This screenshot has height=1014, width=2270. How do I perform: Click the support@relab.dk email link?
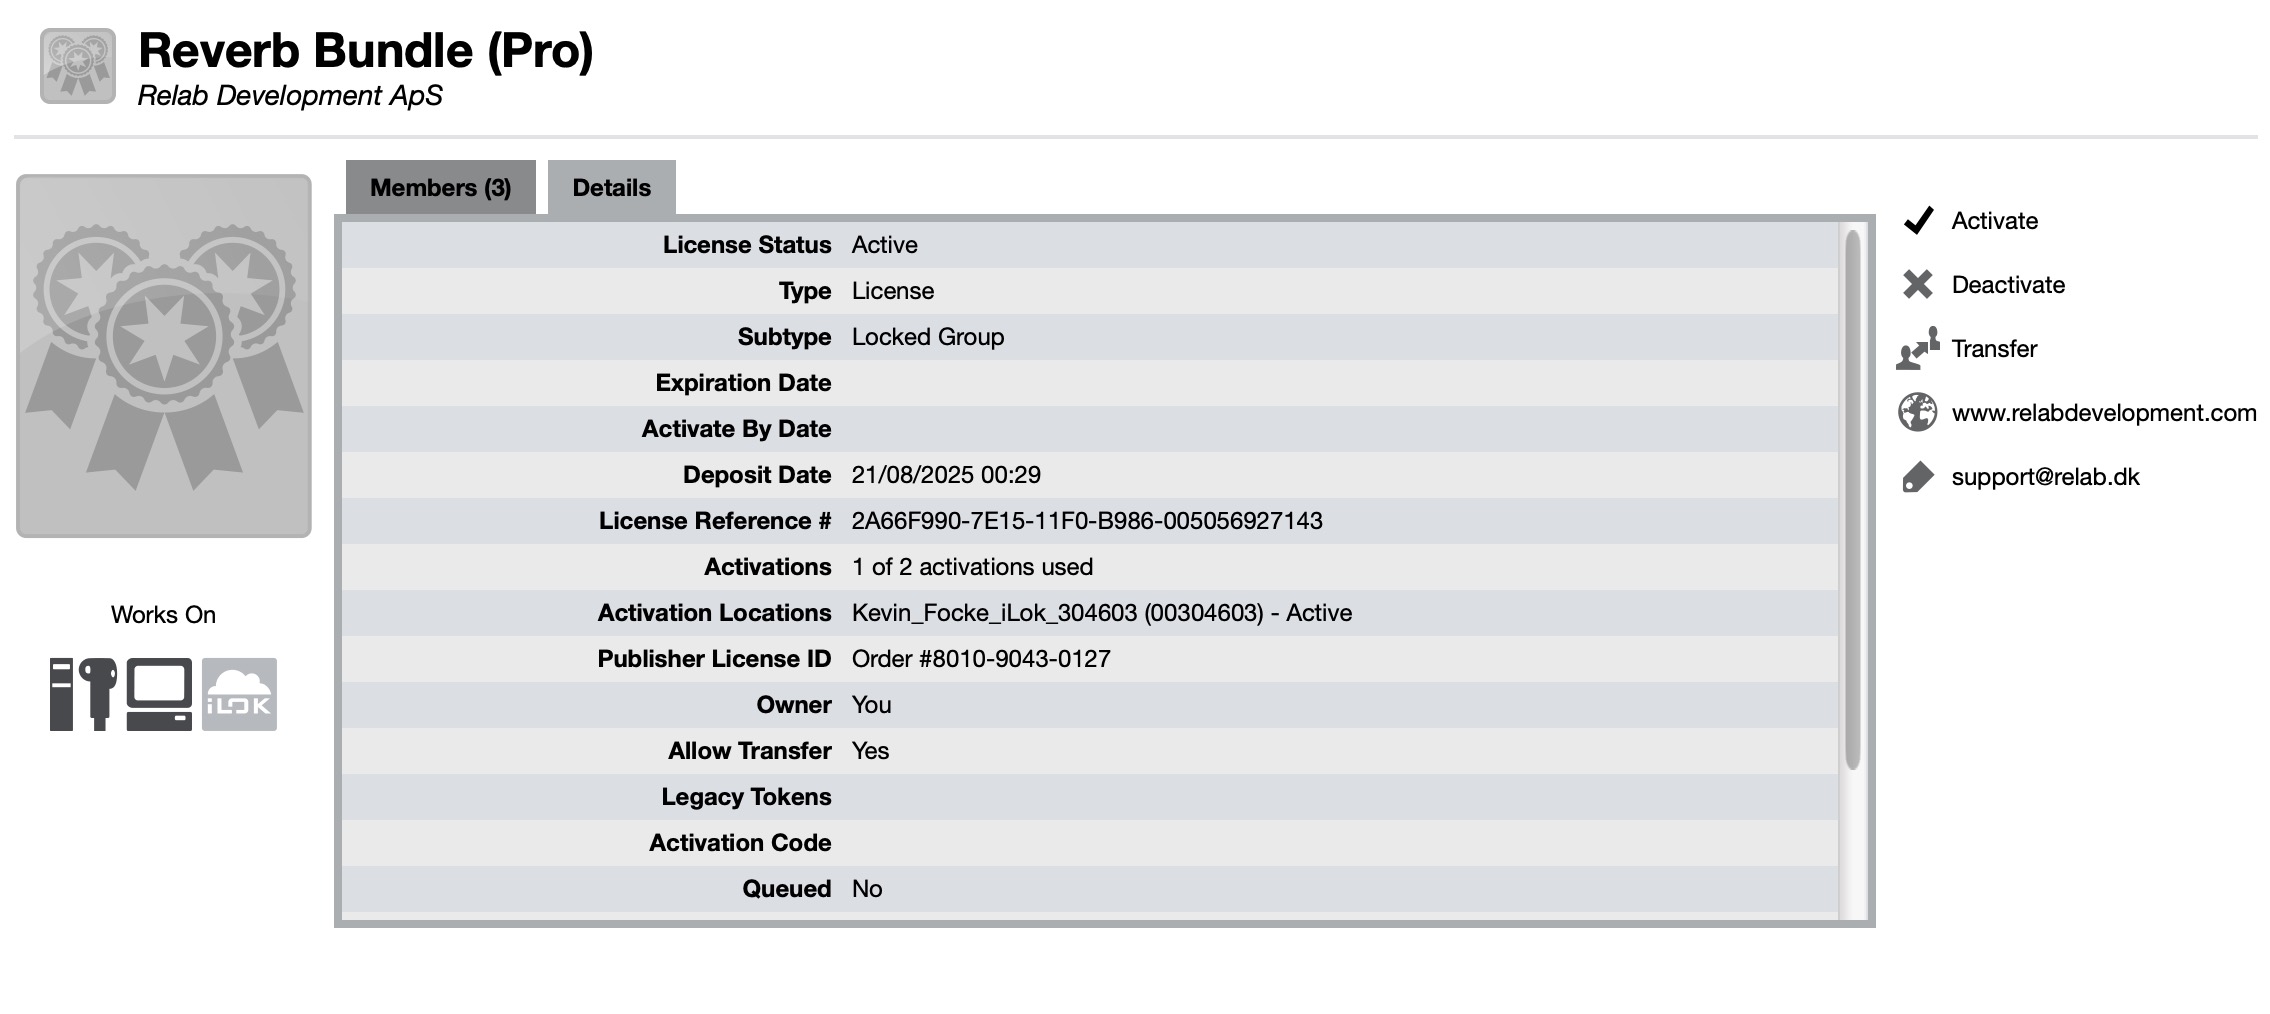click(x=2045, y=477)
